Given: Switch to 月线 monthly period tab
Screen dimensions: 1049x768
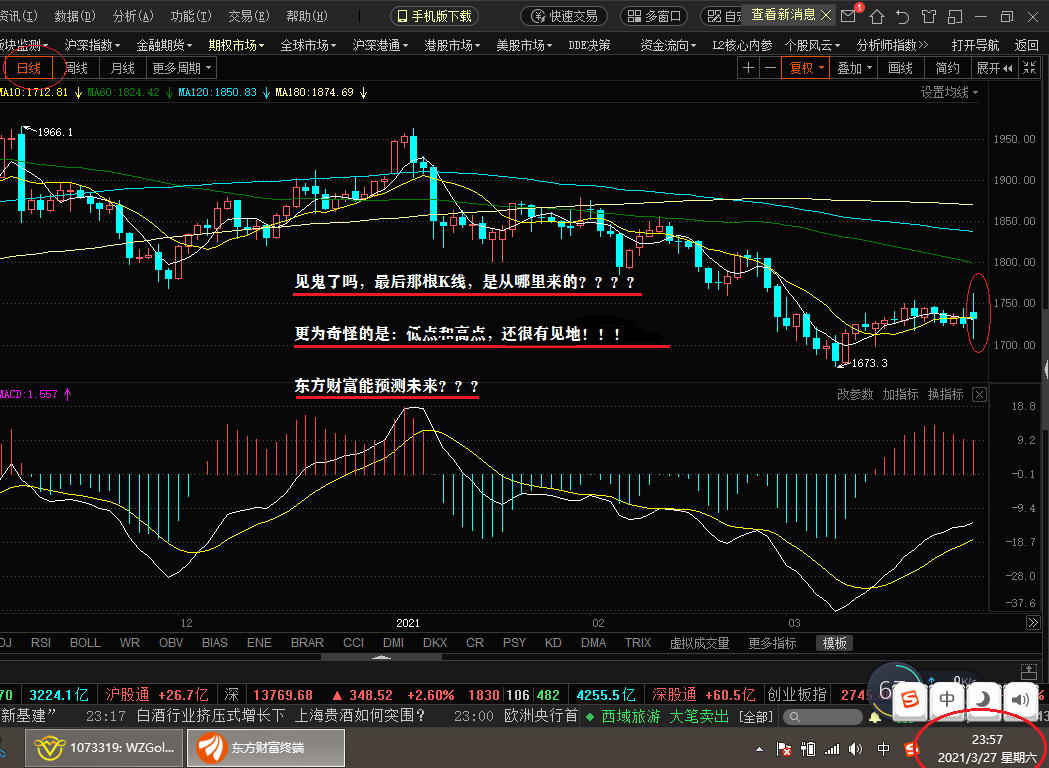Looking at the screenshot, I should pyautogui.click(x=122, y=68).
